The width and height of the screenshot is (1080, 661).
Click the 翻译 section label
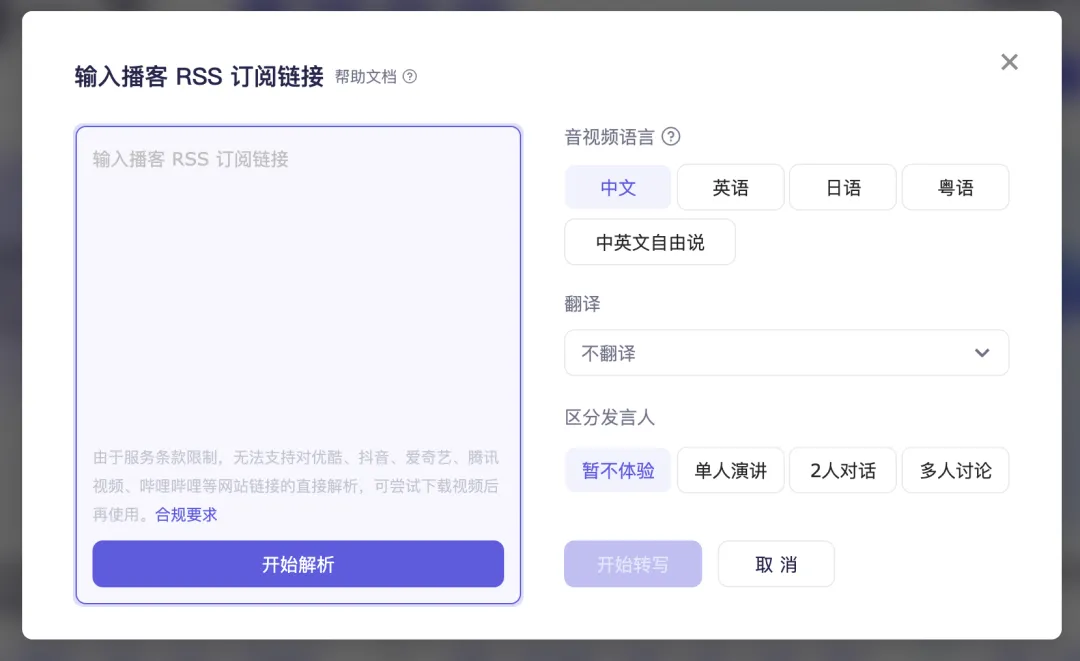click(x=583, y=304)
